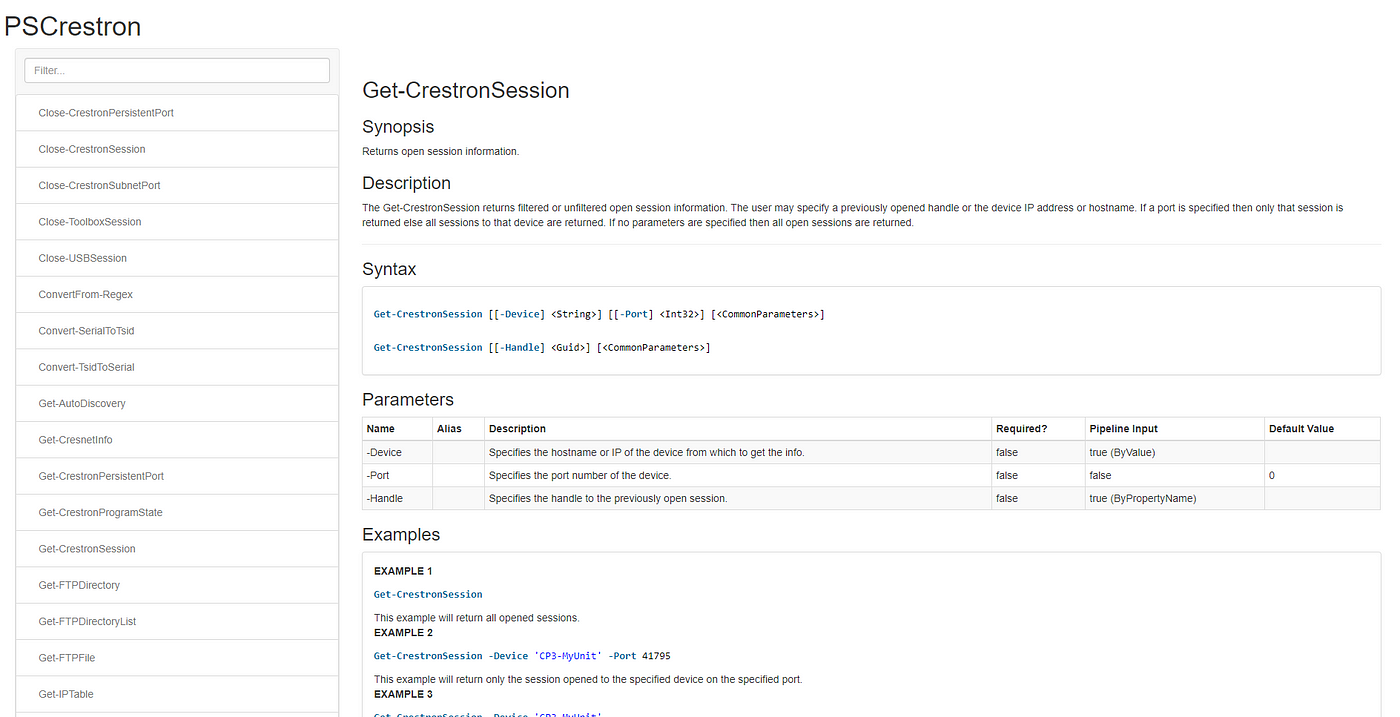Viewport: 1400px width, 717px height.
Task: Click the Examples heading
Action: point(401,534)
